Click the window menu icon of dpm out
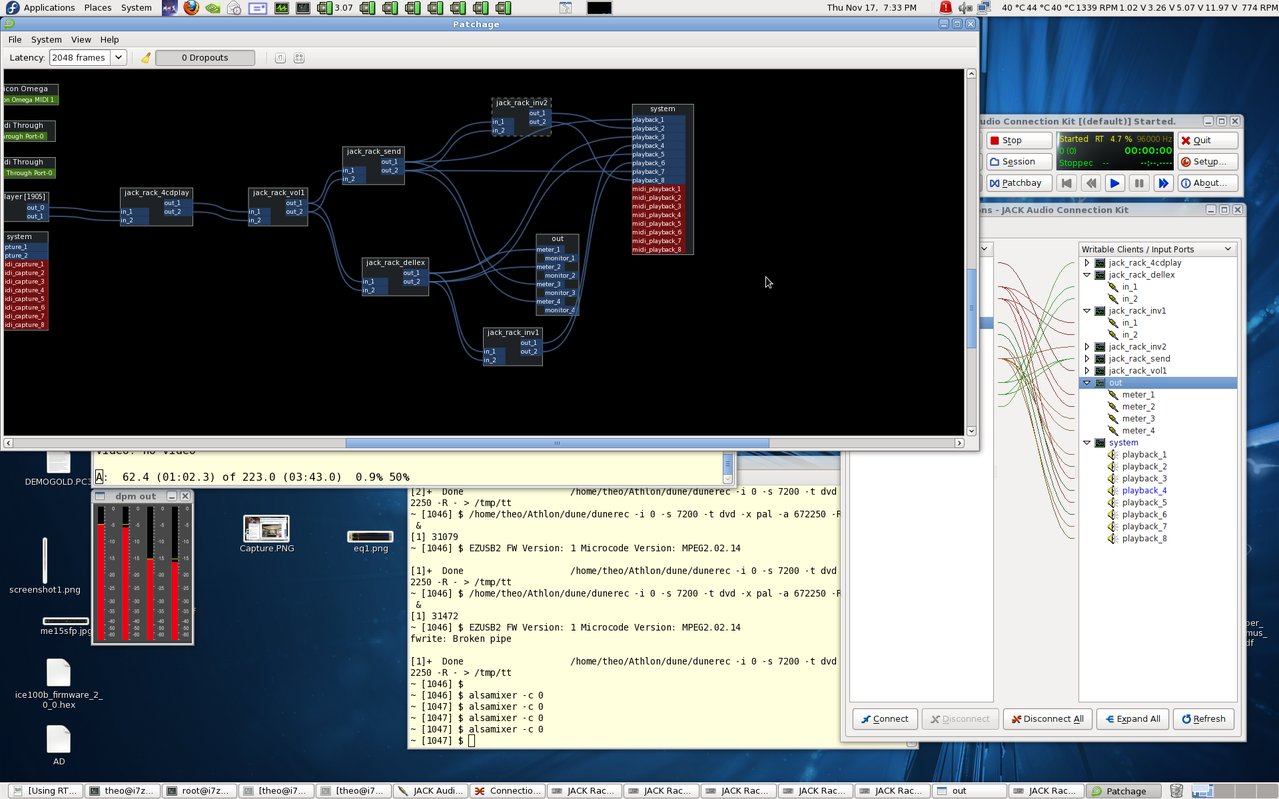 click(x=100, y=496)
